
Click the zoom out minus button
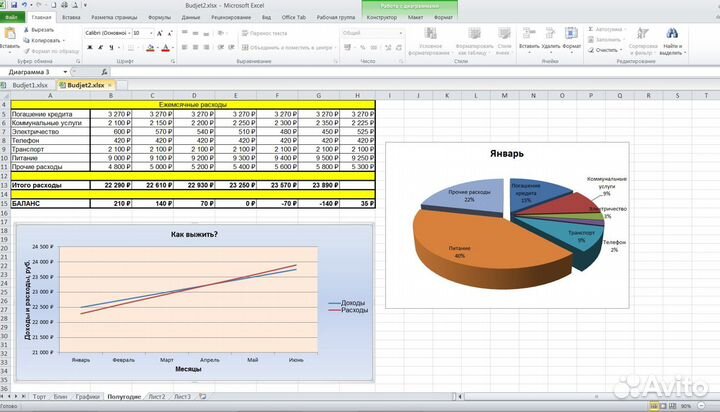pyautogui.click(x=701, y=406)
